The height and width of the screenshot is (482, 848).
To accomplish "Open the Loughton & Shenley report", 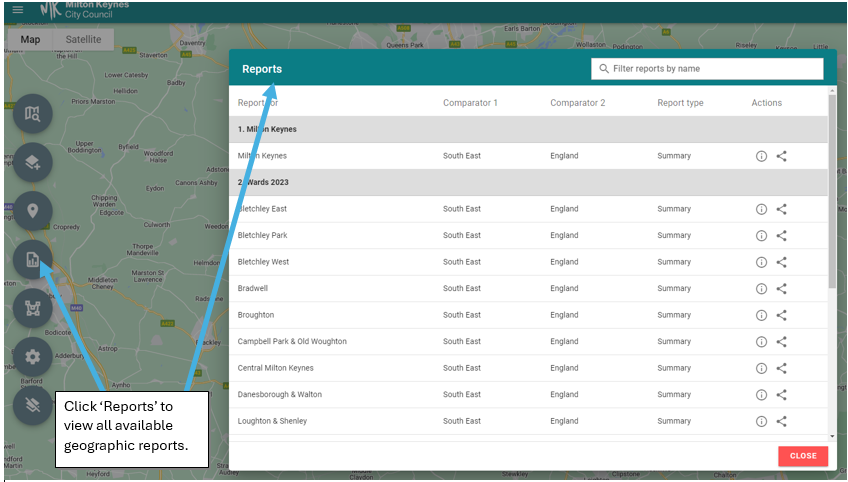I will (272, 421).
